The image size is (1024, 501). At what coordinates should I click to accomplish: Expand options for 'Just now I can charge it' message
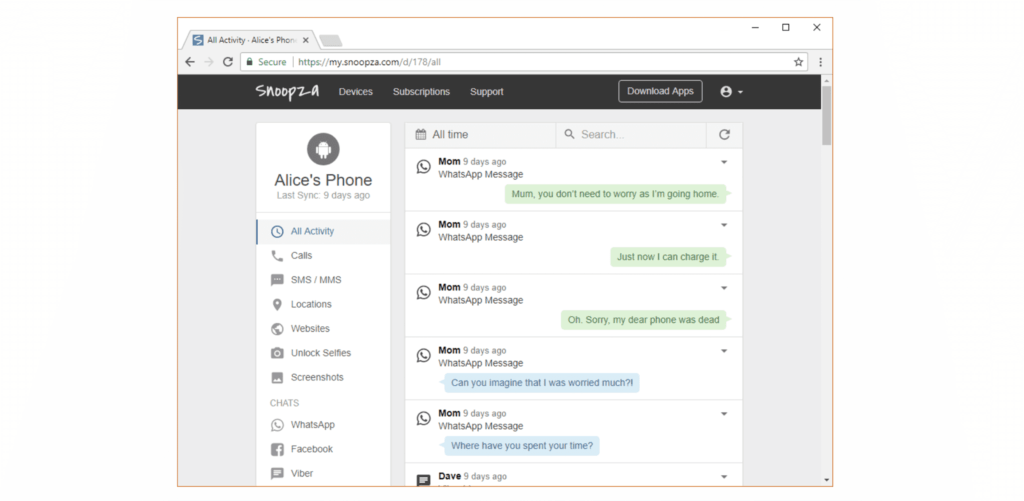(x=724, y=225)
